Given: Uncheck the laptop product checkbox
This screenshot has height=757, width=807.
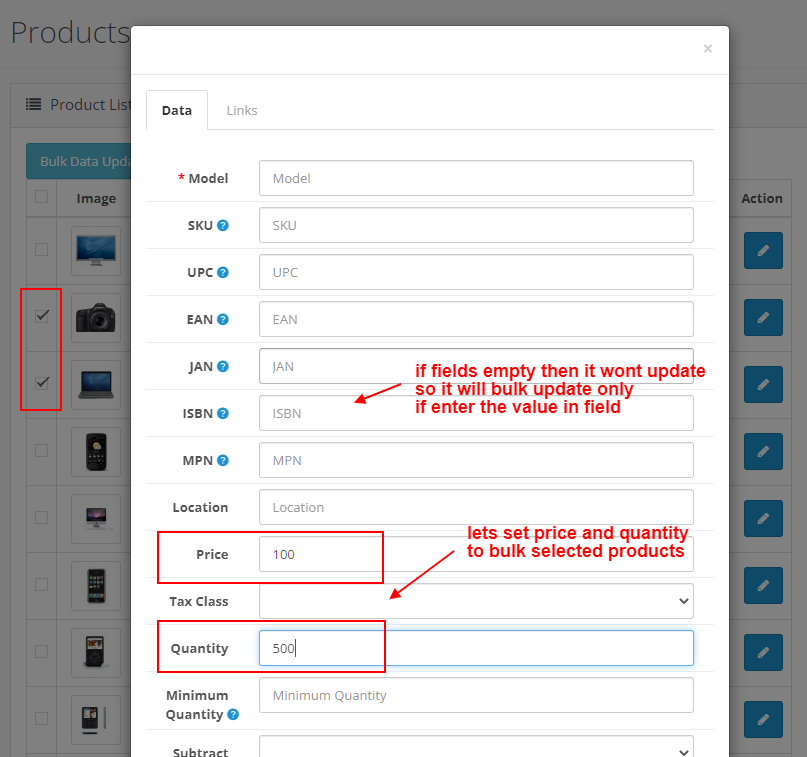Looking at the screenshot, I should coord(42,383).
